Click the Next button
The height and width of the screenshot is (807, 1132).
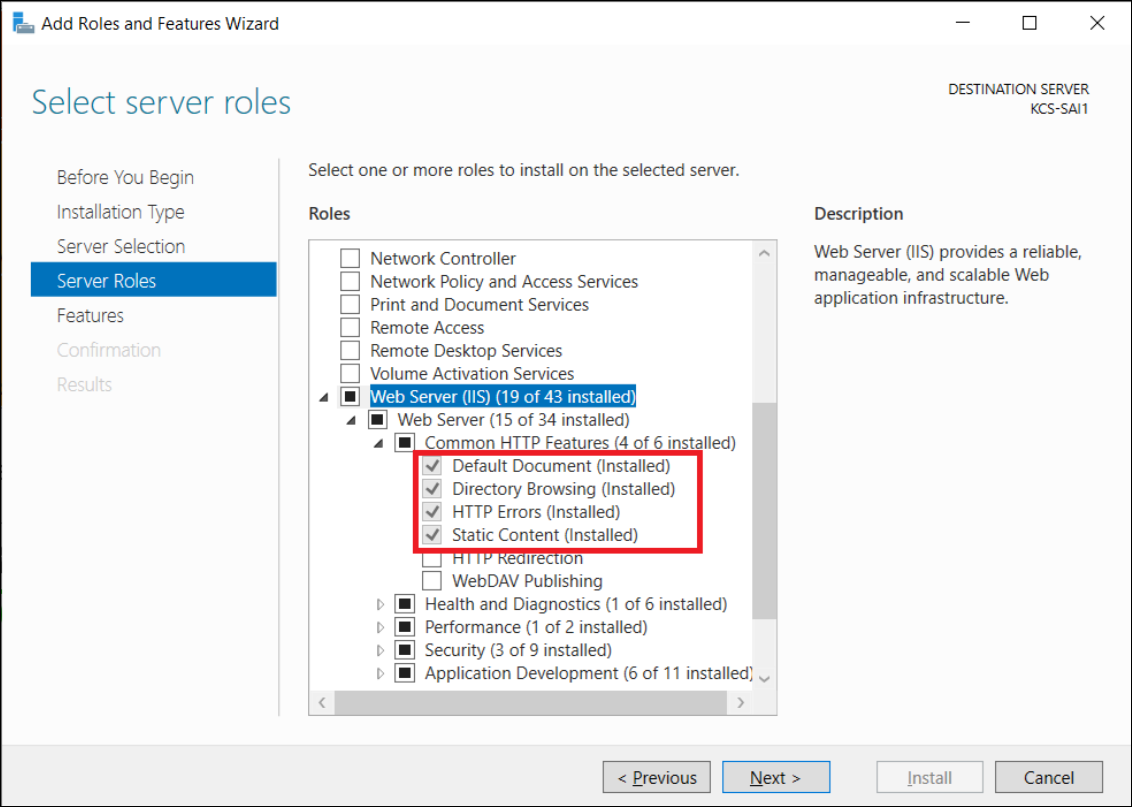tap(776, 777)
